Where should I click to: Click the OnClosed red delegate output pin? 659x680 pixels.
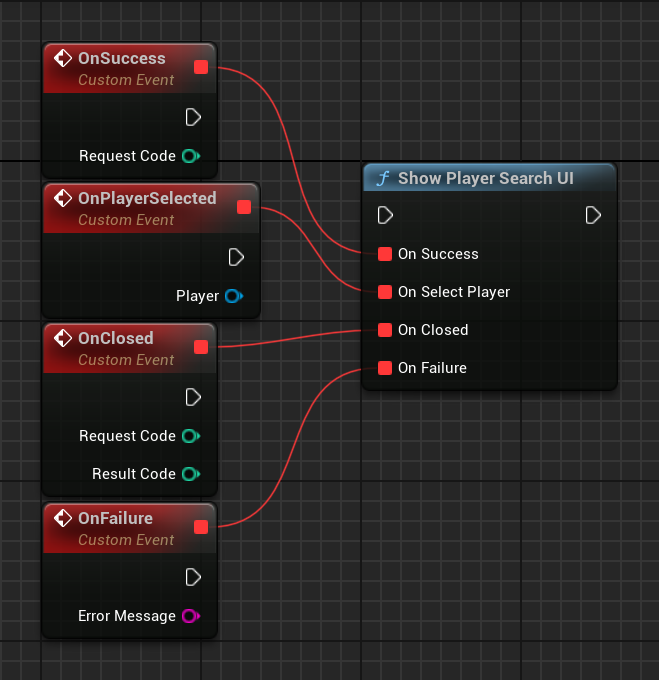pyautogui.click(x=200, y=347)
